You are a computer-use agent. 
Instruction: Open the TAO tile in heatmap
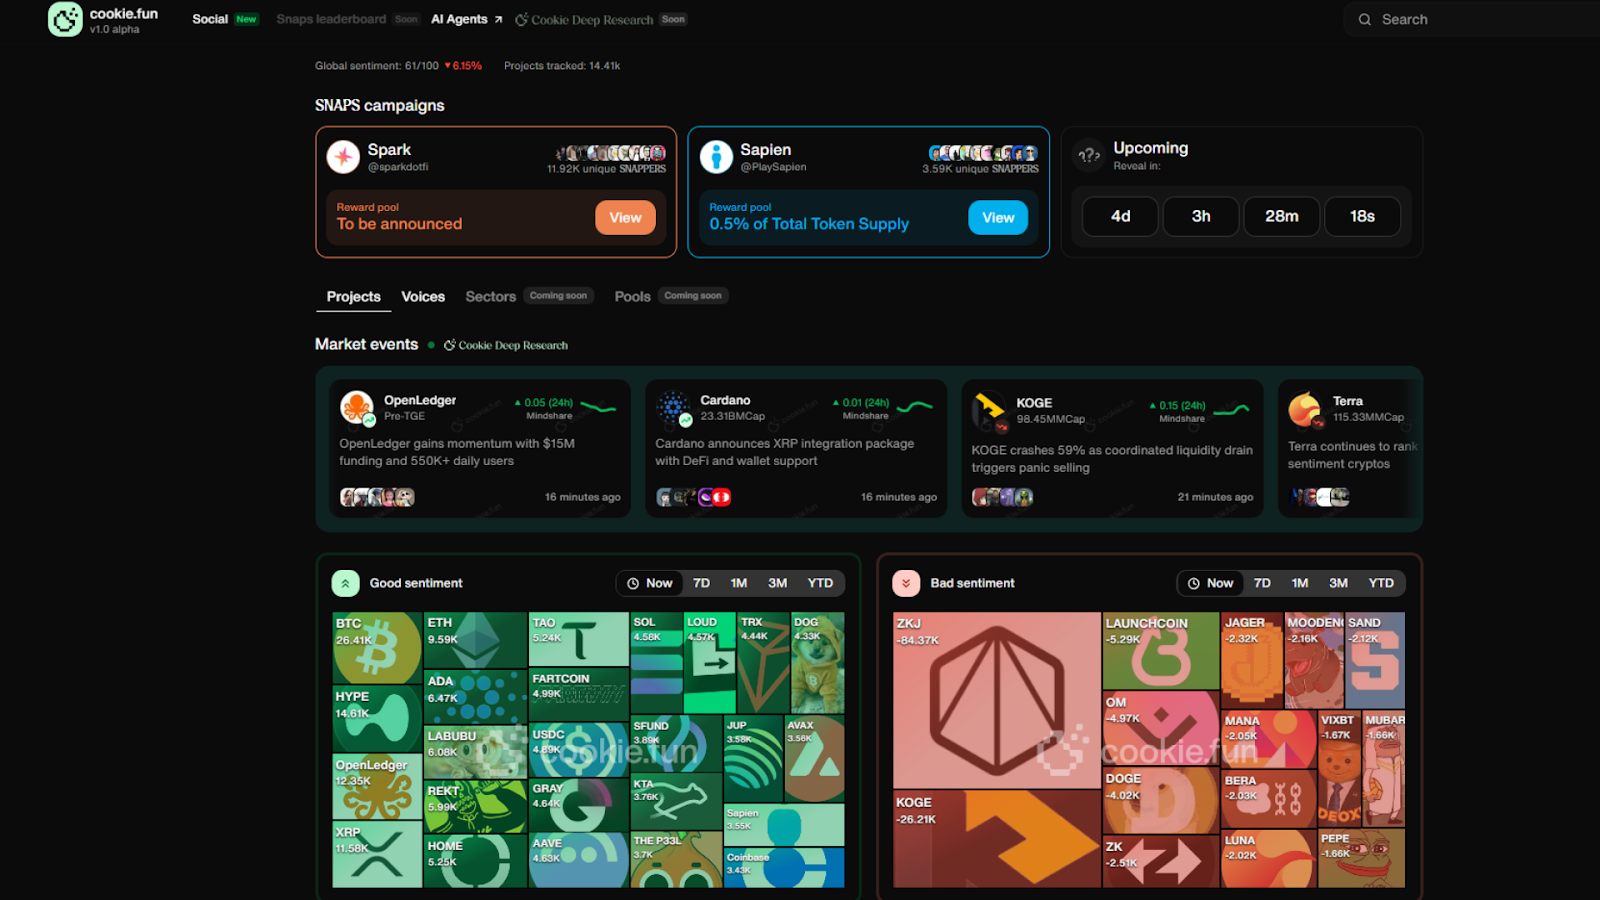click(x=579, y=639)
